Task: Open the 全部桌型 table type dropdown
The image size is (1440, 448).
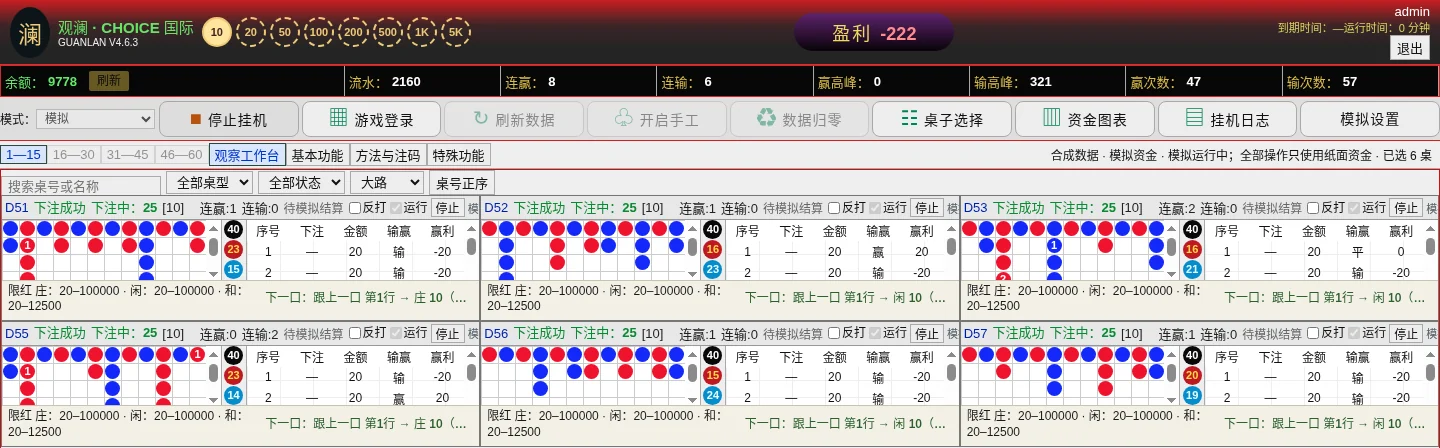Action: click(x=209, y=182)
